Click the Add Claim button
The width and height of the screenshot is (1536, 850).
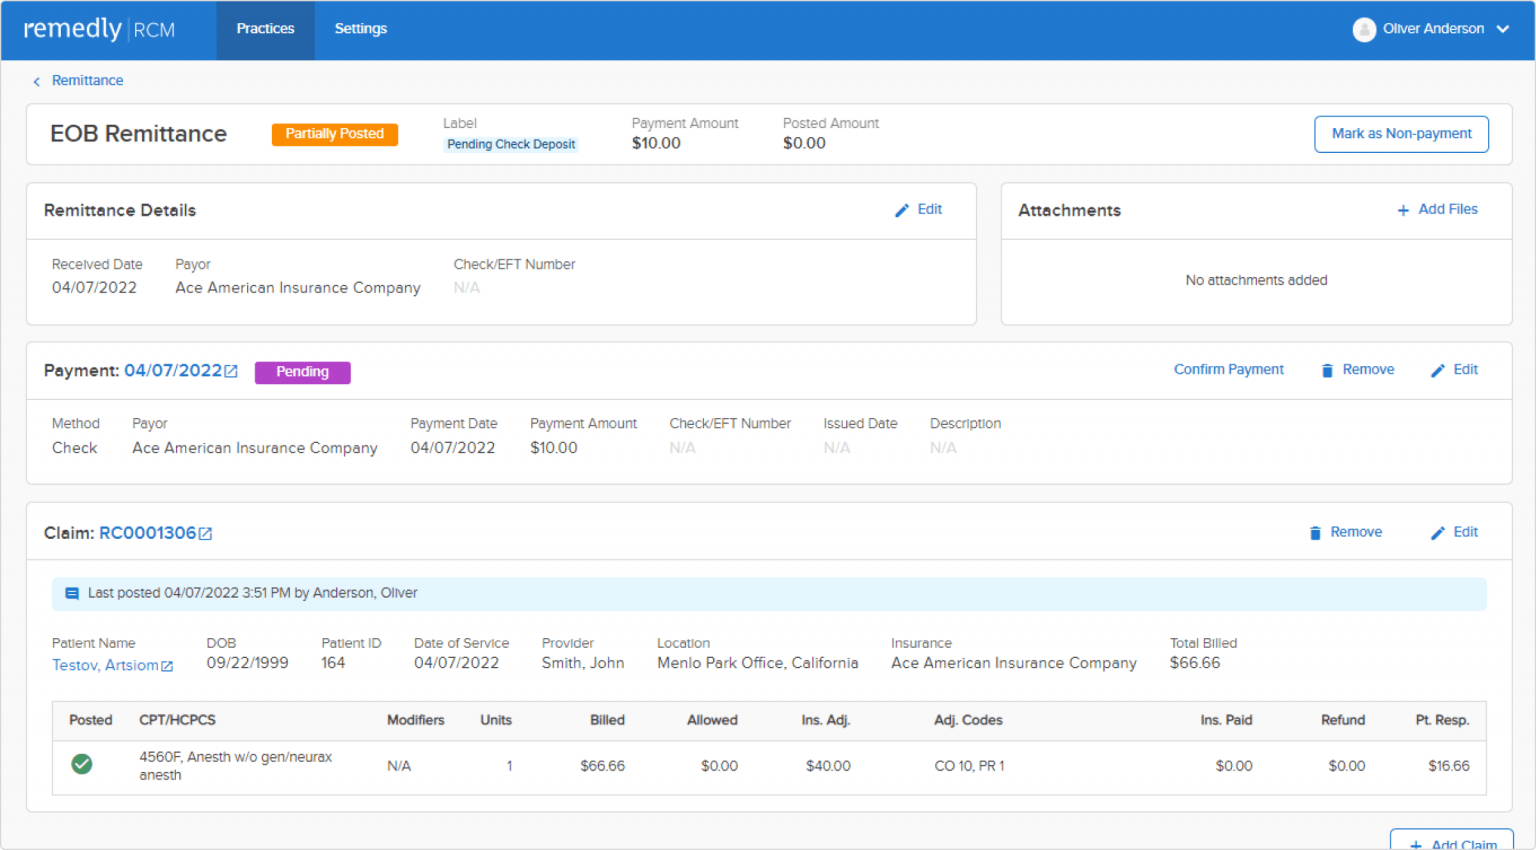tap(1452, 840)
